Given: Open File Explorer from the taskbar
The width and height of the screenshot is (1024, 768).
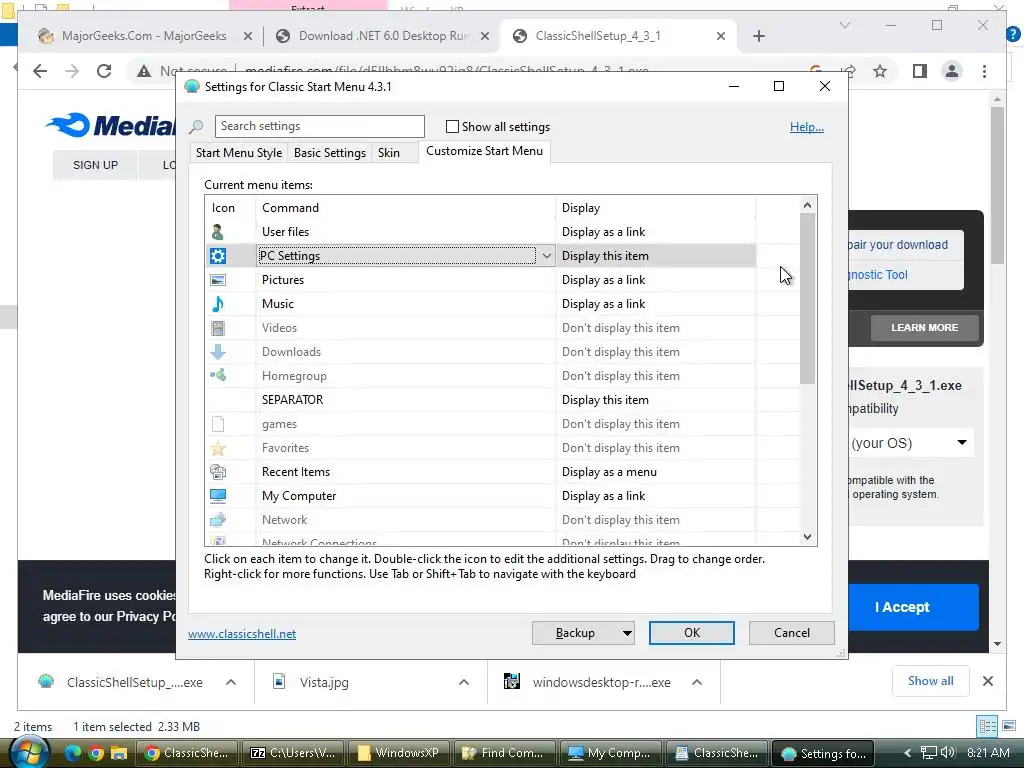Looking at the screenshot, I should [x=119, y=753].
